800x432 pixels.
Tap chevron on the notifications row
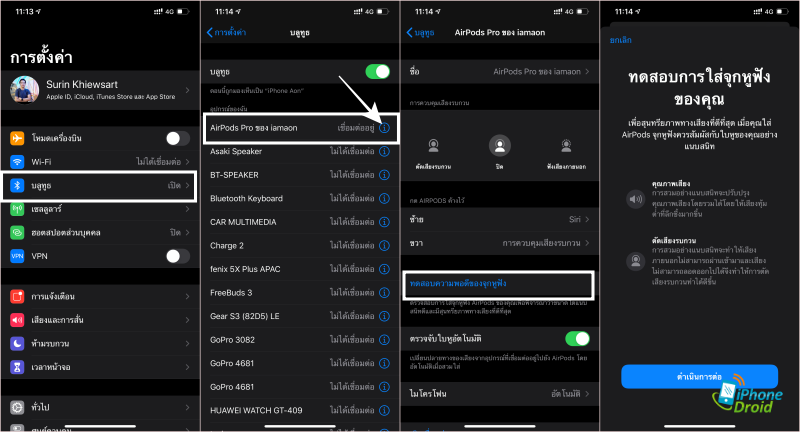188,296
